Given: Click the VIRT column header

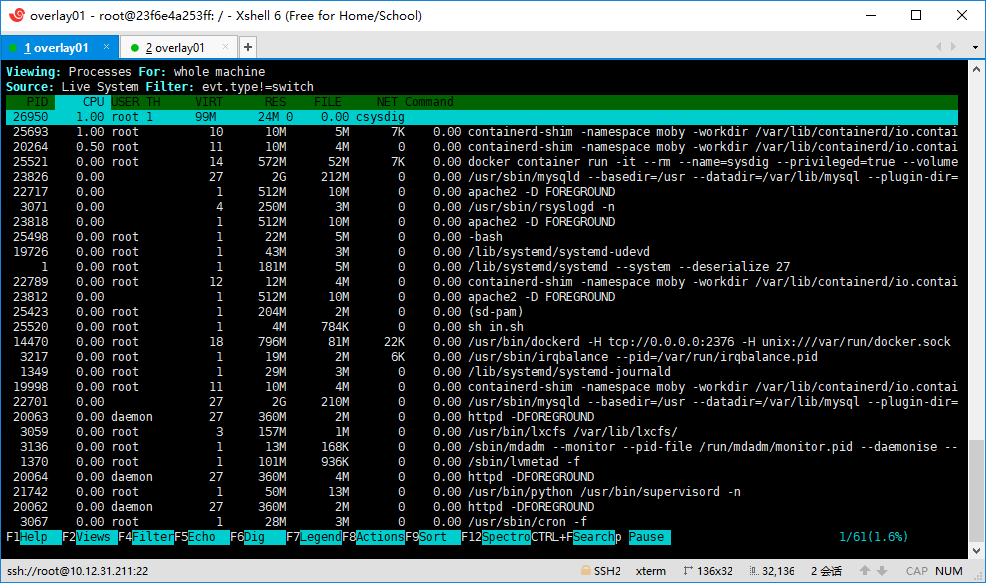Looking at the screenshot, I should pos(209,102).
